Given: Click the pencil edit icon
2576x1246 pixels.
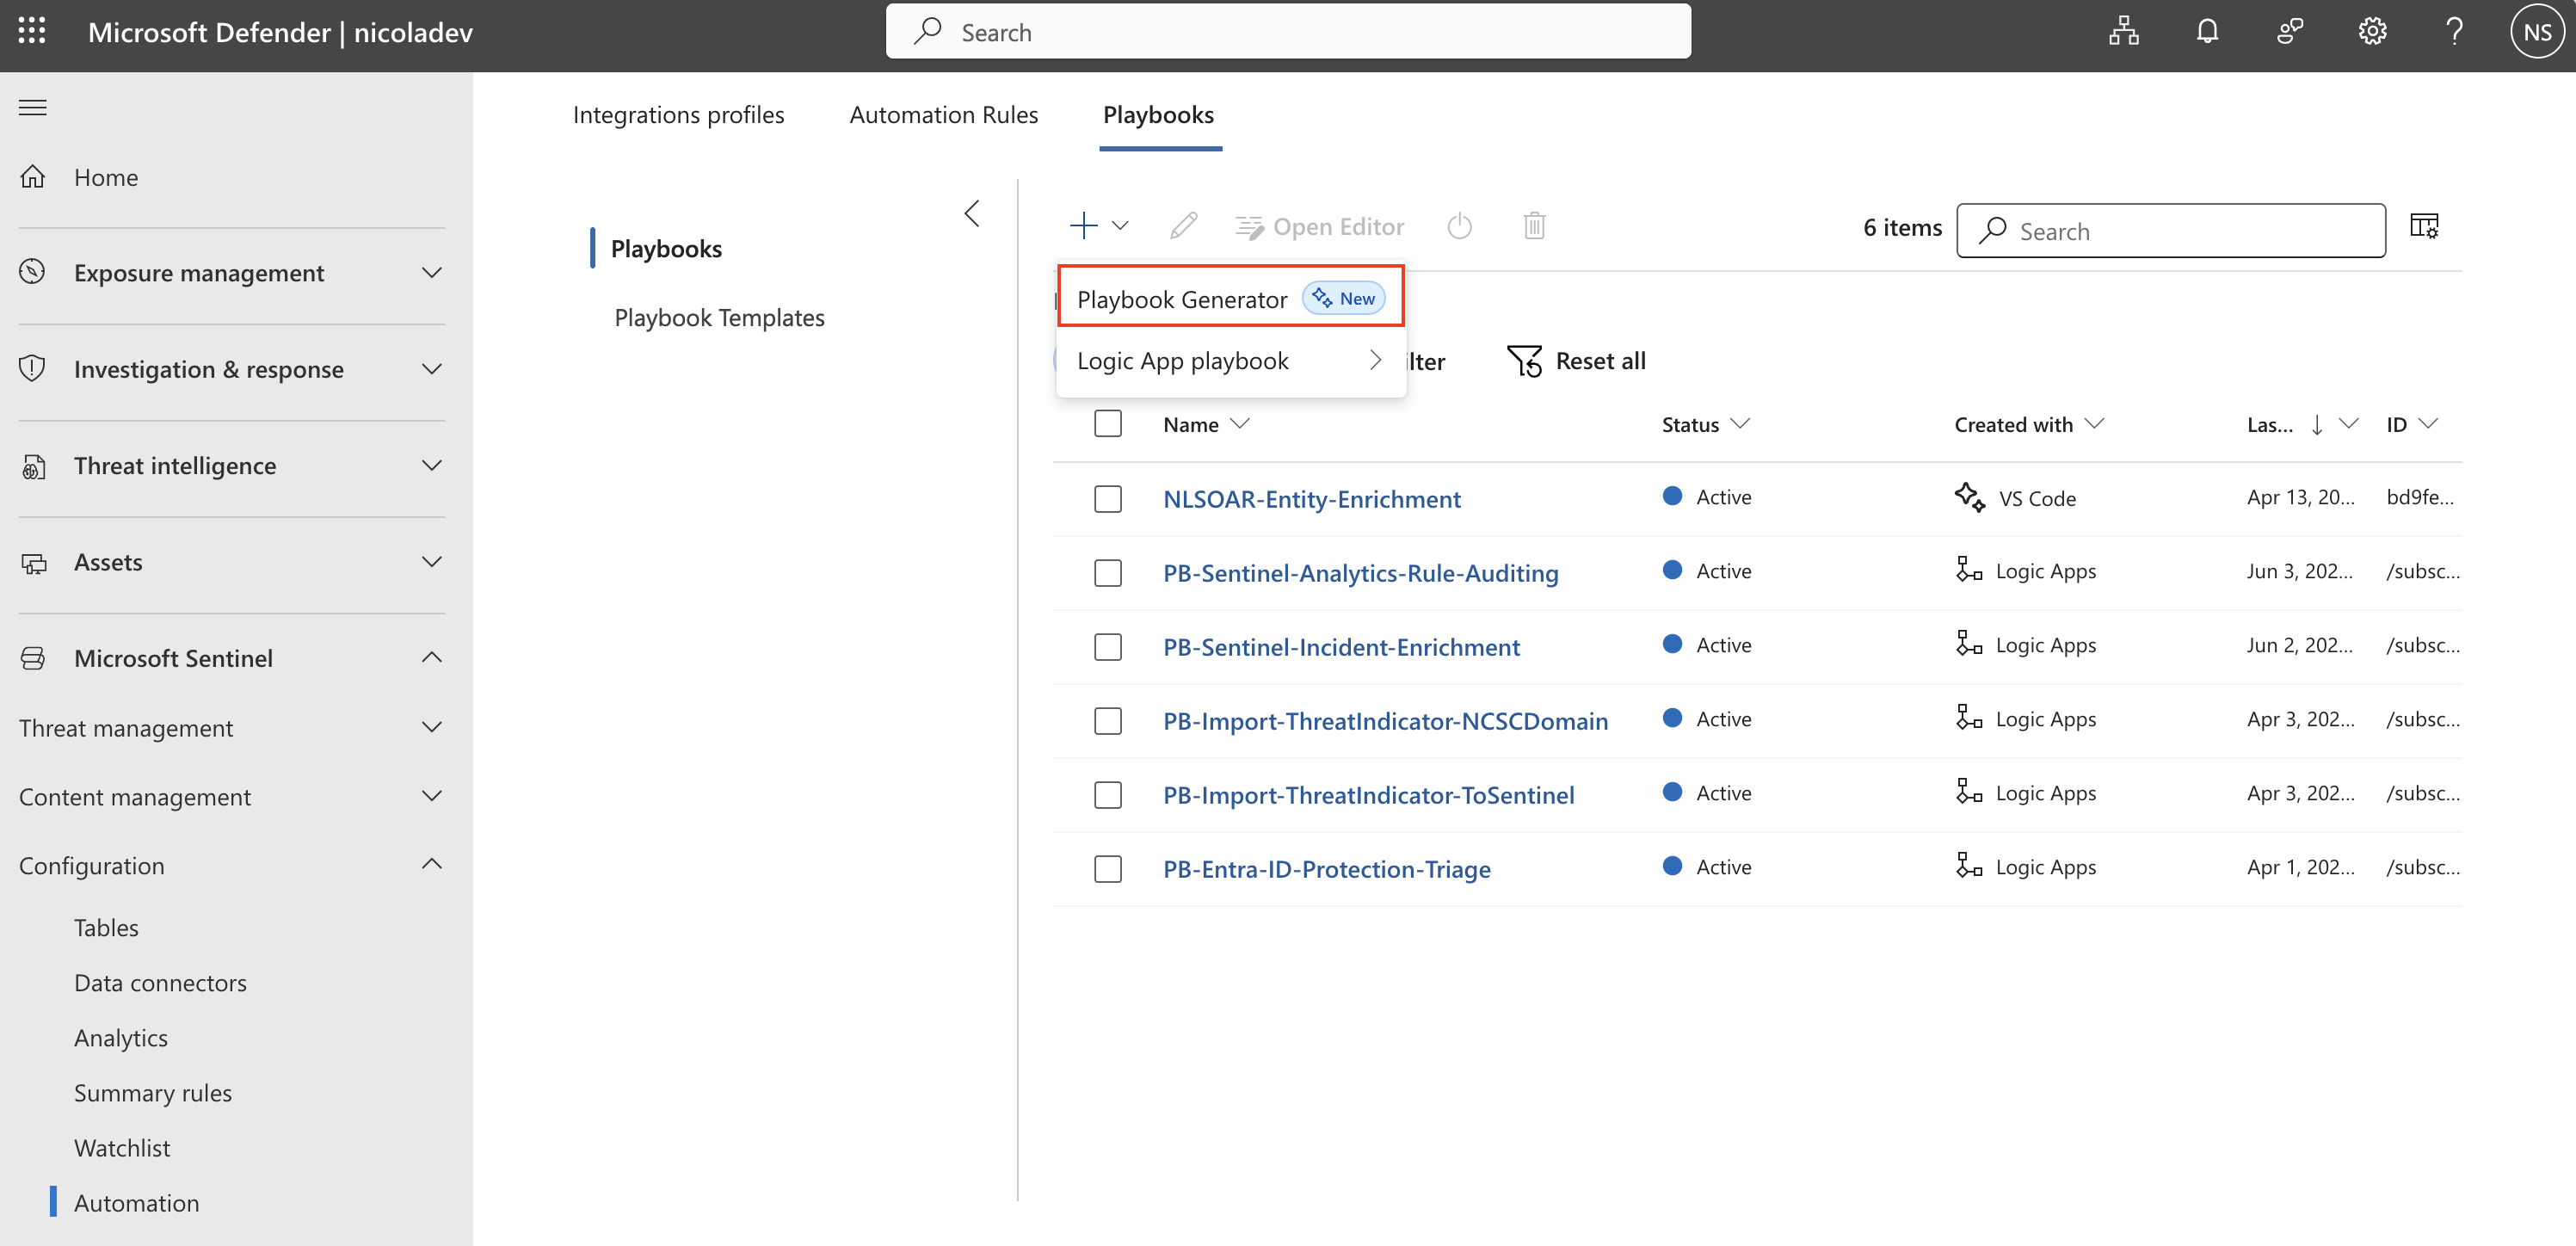Looking at the screenshot, I should pyautogui.click(x=1183, y=226).
